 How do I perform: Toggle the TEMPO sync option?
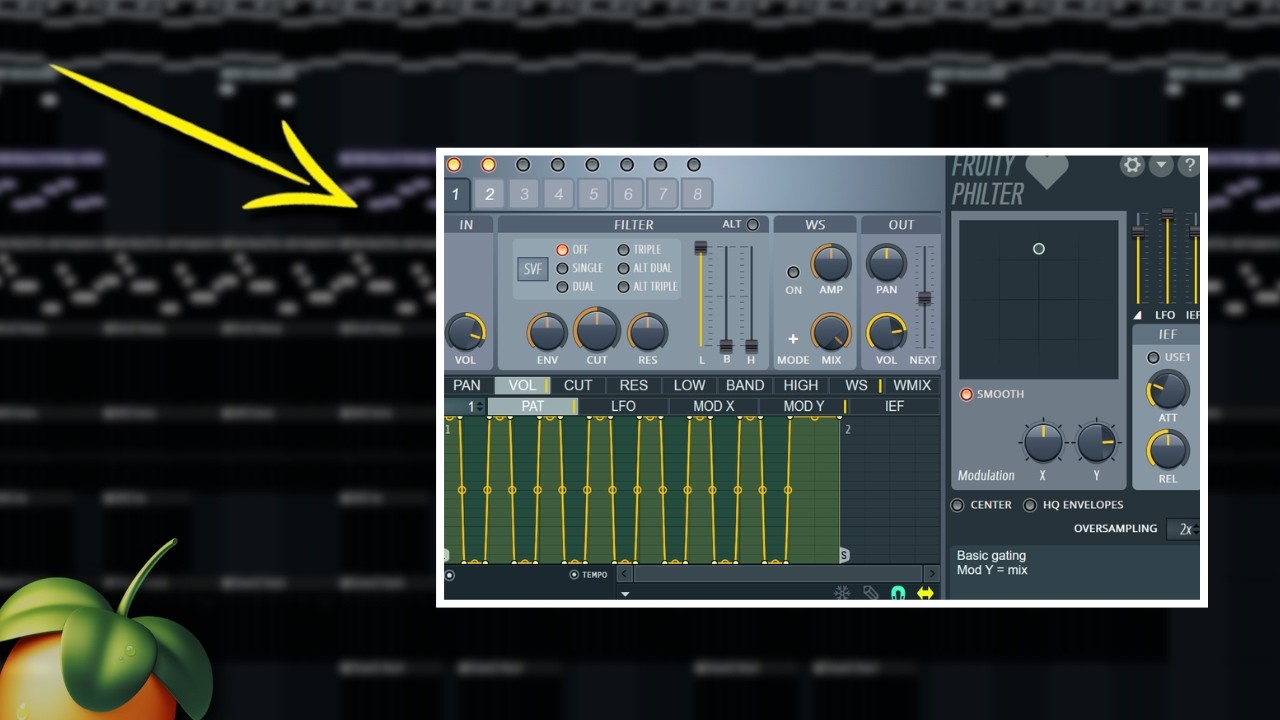pyautogui.click(x=574, y=575)
